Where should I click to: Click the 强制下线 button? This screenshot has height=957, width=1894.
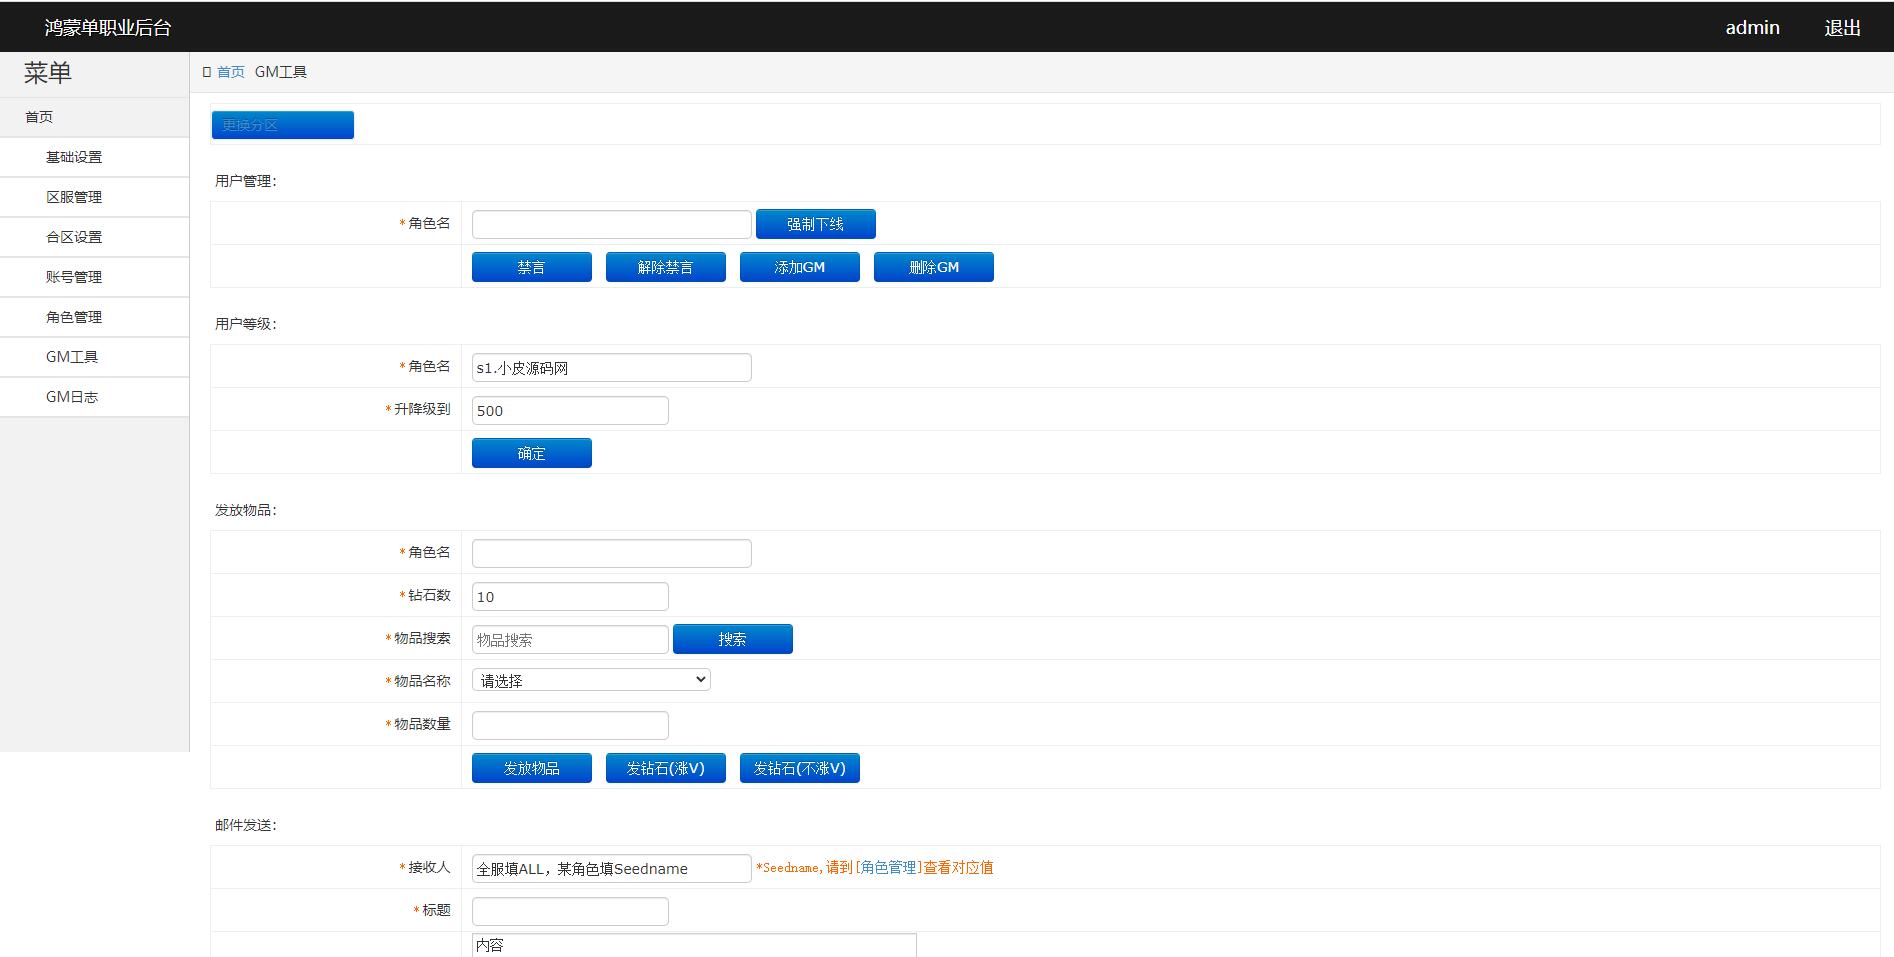pos(815,223)
